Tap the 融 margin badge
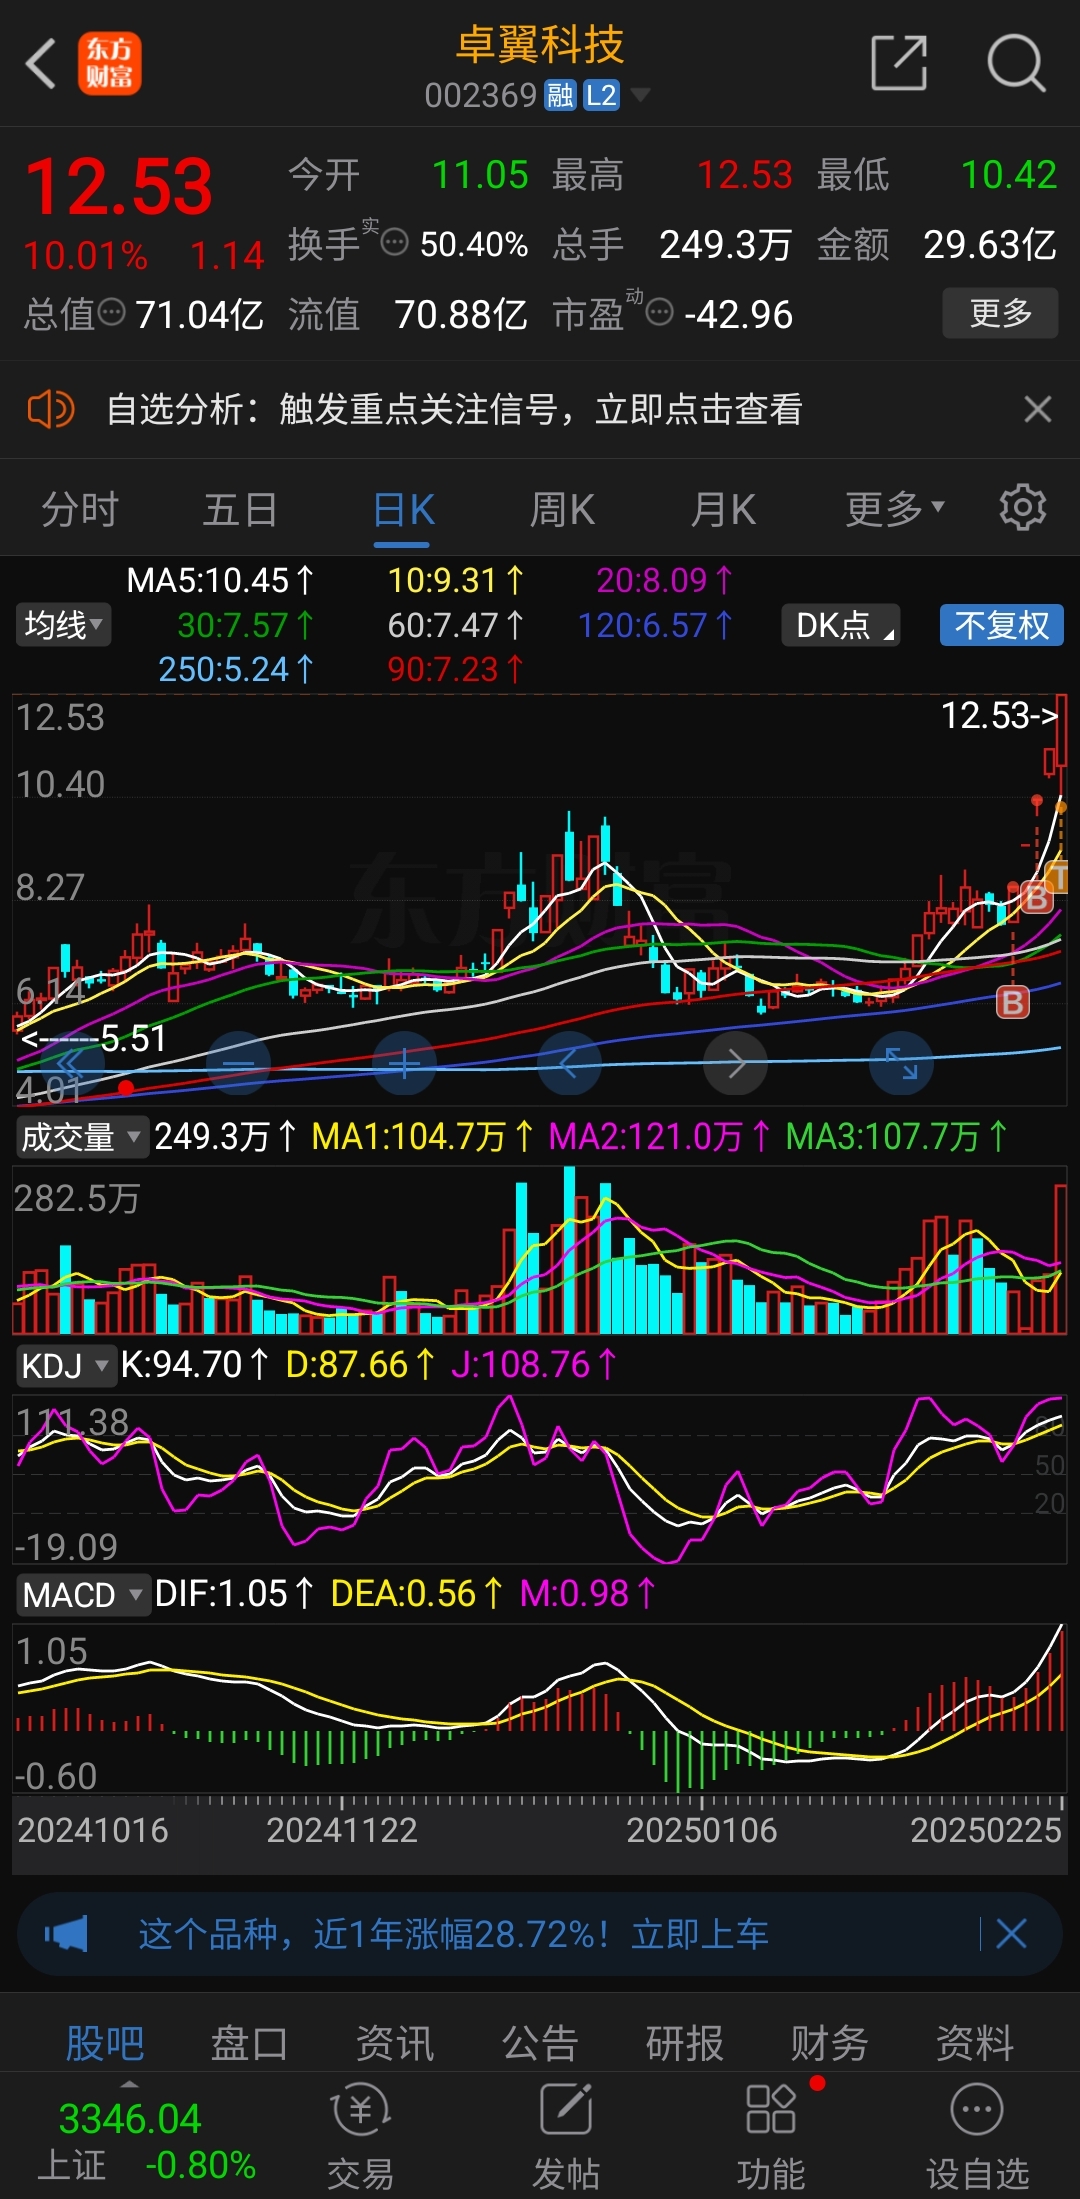Viewport: 1080px width, 2199px height. (x=560, y=95)
